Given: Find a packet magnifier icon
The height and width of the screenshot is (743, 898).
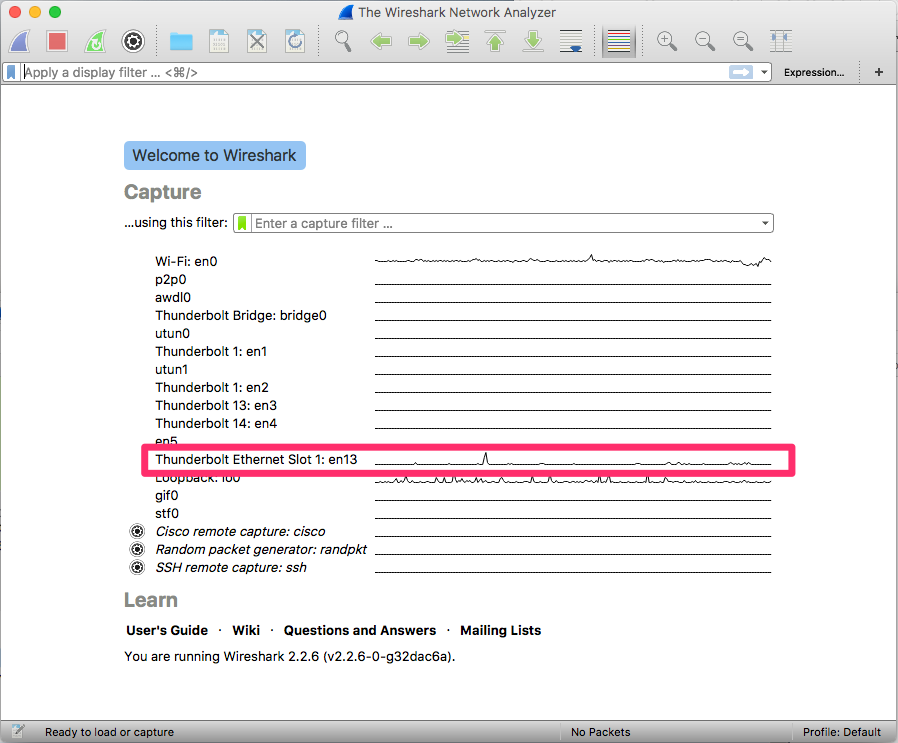Looking at the screenshot, I should tap(343, 41).
